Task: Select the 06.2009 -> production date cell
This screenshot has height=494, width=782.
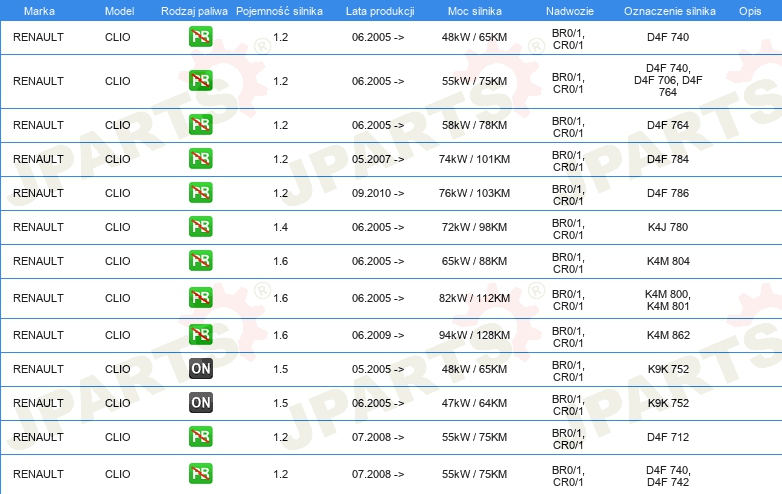Action: pyautogui.click(x=378, y=335)
